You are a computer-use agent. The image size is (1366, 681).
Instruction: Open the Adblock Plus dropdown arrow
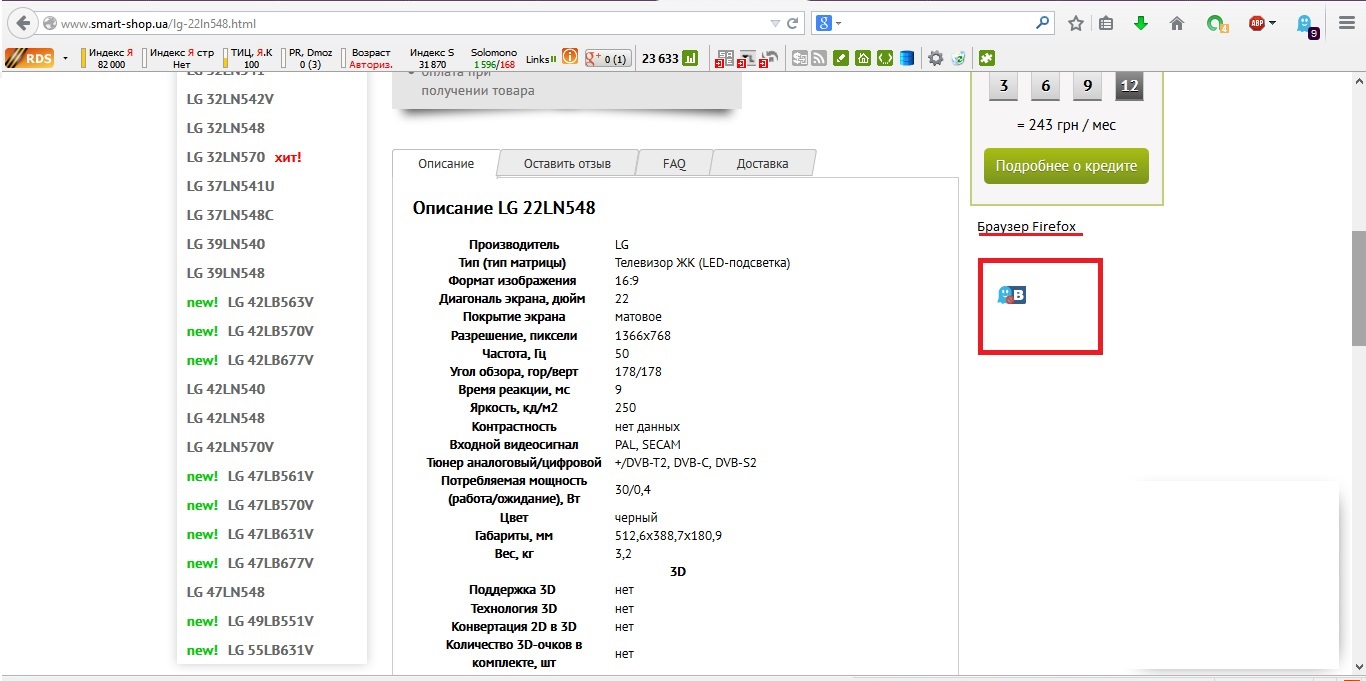pos(1273,23)
